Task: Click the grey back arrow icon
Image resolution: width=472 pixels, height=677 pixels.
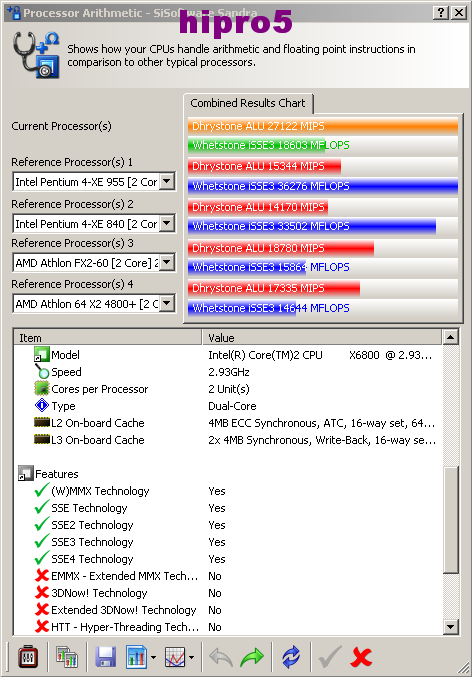Action: [x=221, y=657]
